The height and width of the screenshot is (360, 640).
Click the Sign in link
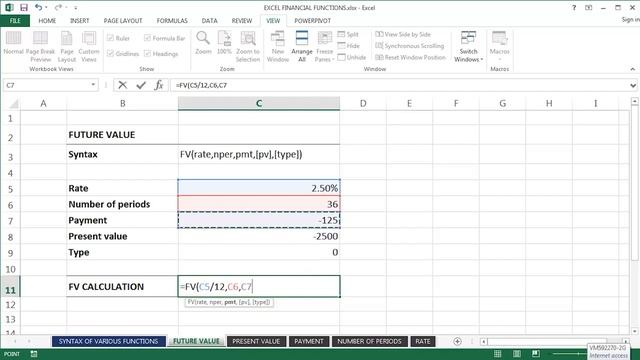630,20
